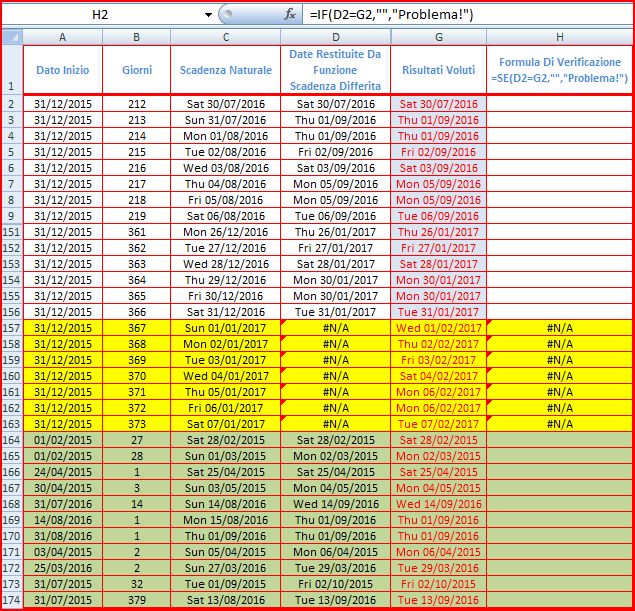
Task: Click the fx insert function icon
Action: [x=289, y=15]
